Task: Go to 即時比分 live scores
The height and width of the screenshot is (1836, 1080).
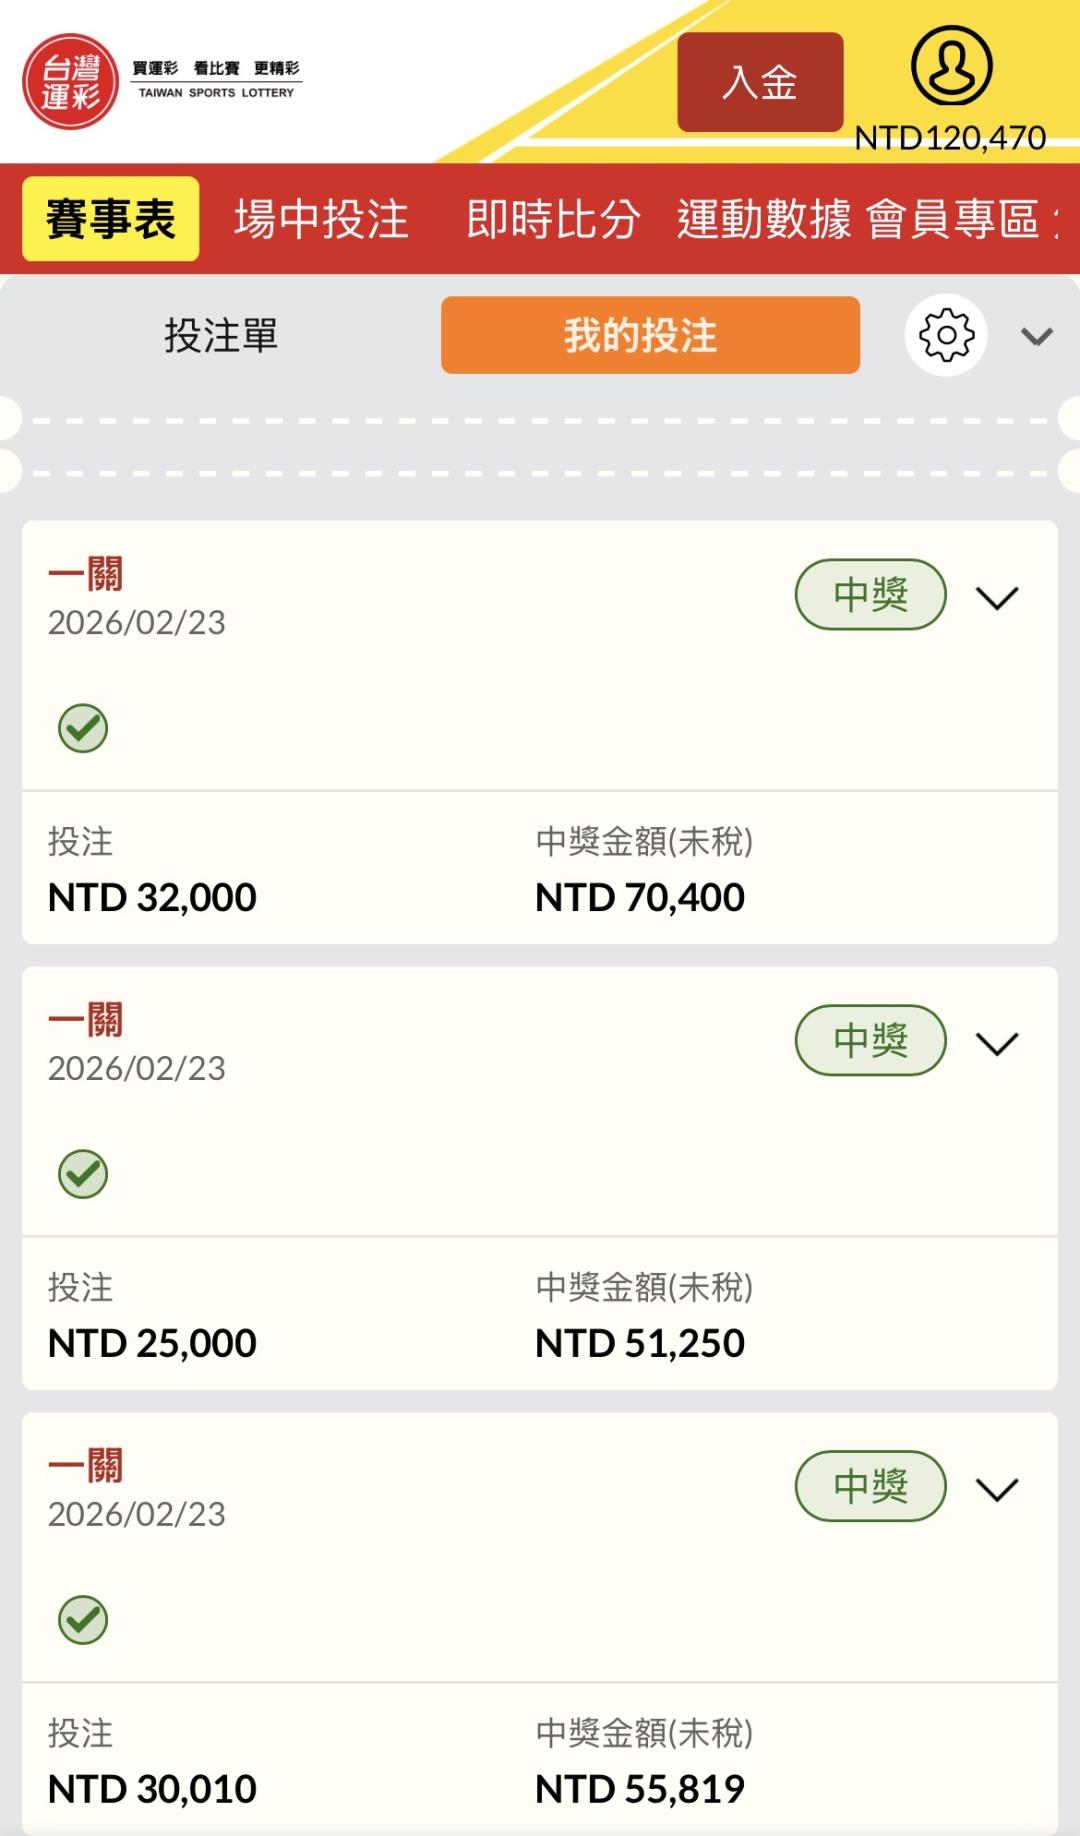Action: 553,220
